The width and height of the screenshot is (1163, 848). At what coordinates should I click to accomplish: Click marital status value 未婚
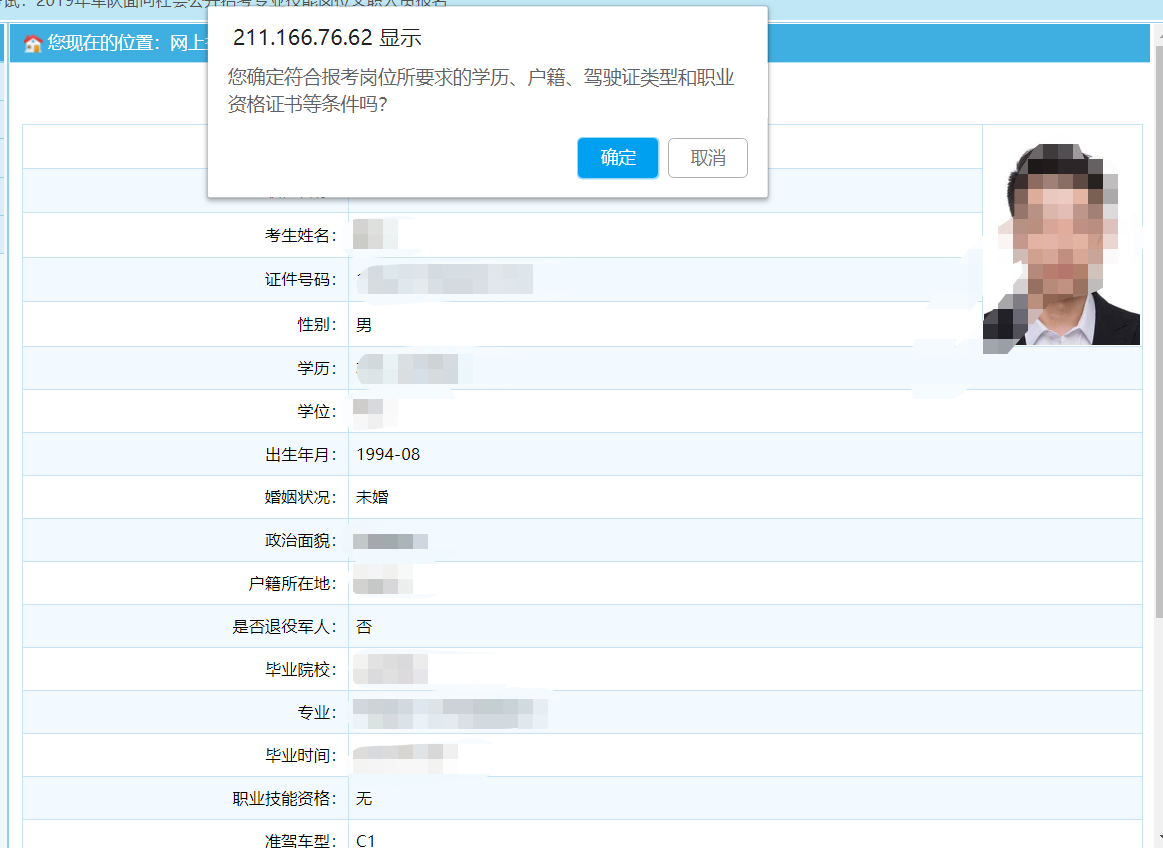[x=372, y=497]
